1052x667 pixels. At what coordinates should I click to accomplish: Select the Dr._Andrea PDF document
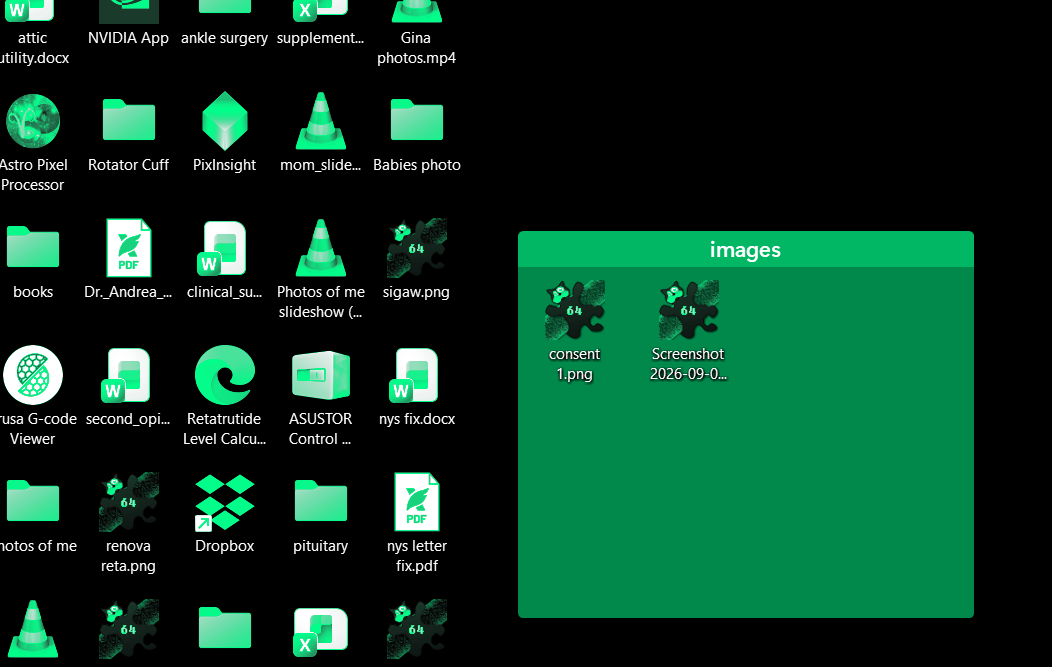128,260
